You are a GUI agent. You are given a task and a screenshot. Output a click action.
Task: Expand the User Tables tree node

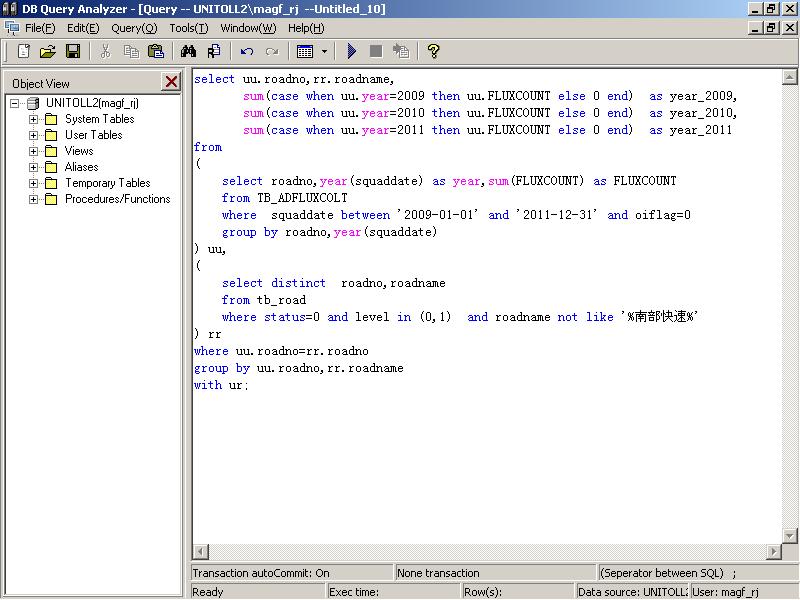click(31, 135)
